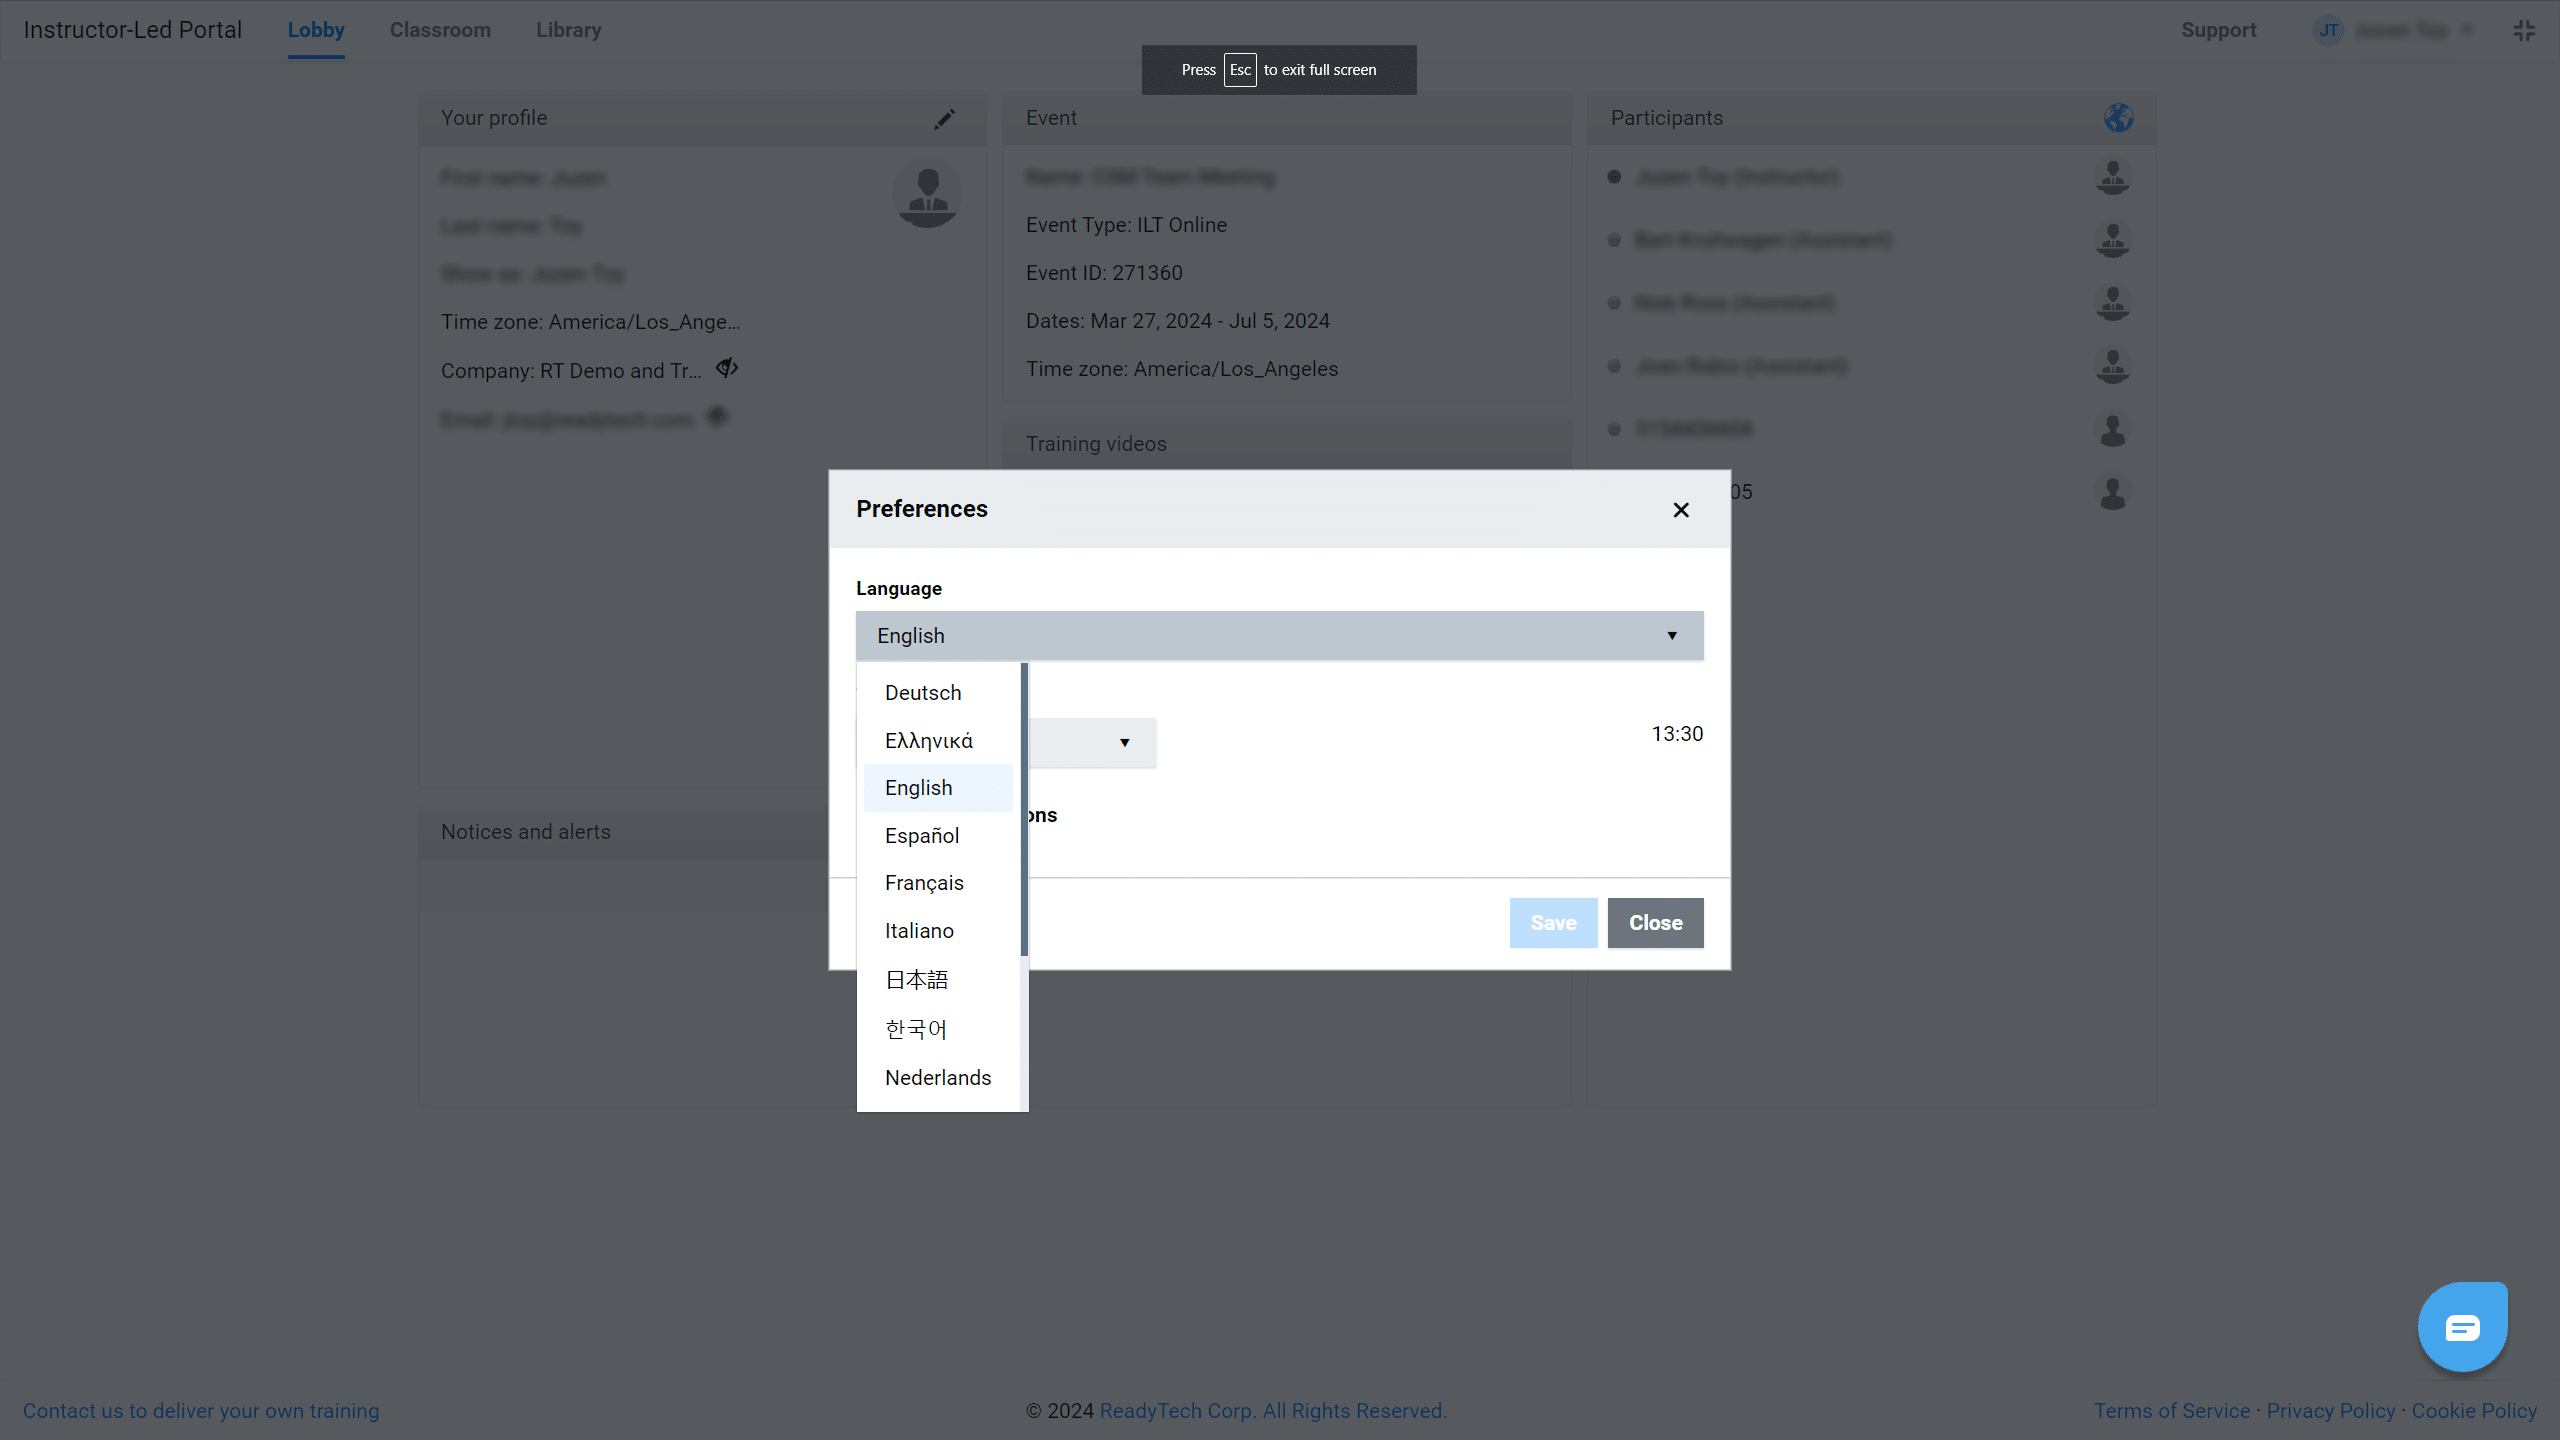Viewport: 2560px width, 1440px height.
Task: Click the globe icon in Participants header
Action: [x=2118, y=118]
